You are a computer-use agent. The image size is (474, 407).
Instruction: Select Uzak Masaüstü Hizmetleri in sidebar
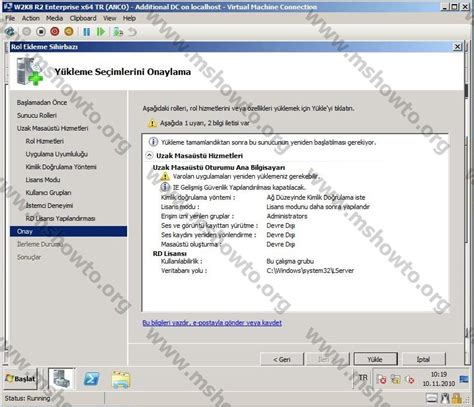pos(53,128)
